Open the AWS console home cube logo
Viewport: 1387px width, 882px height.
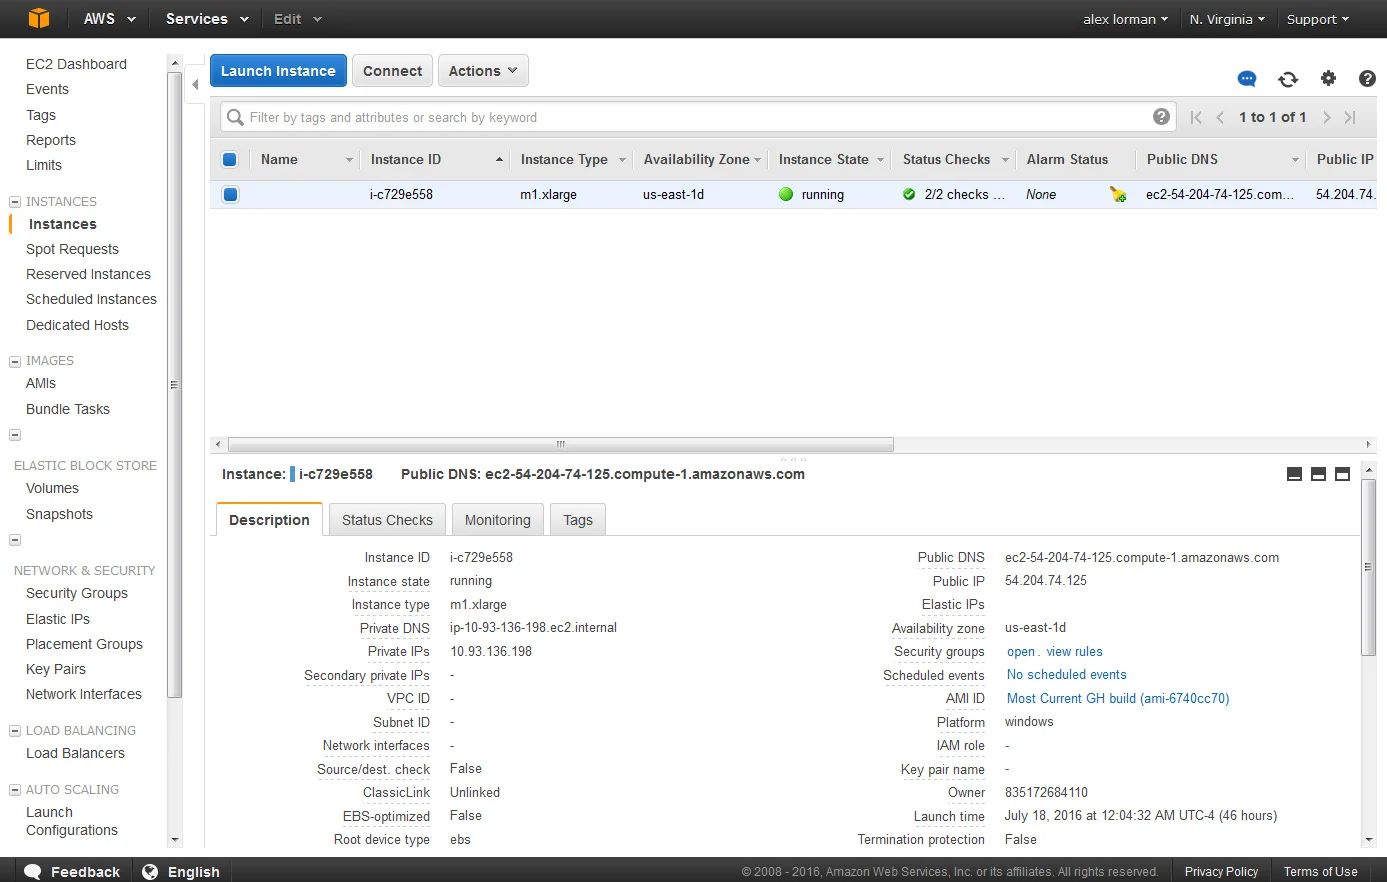(x=38, y=18)
